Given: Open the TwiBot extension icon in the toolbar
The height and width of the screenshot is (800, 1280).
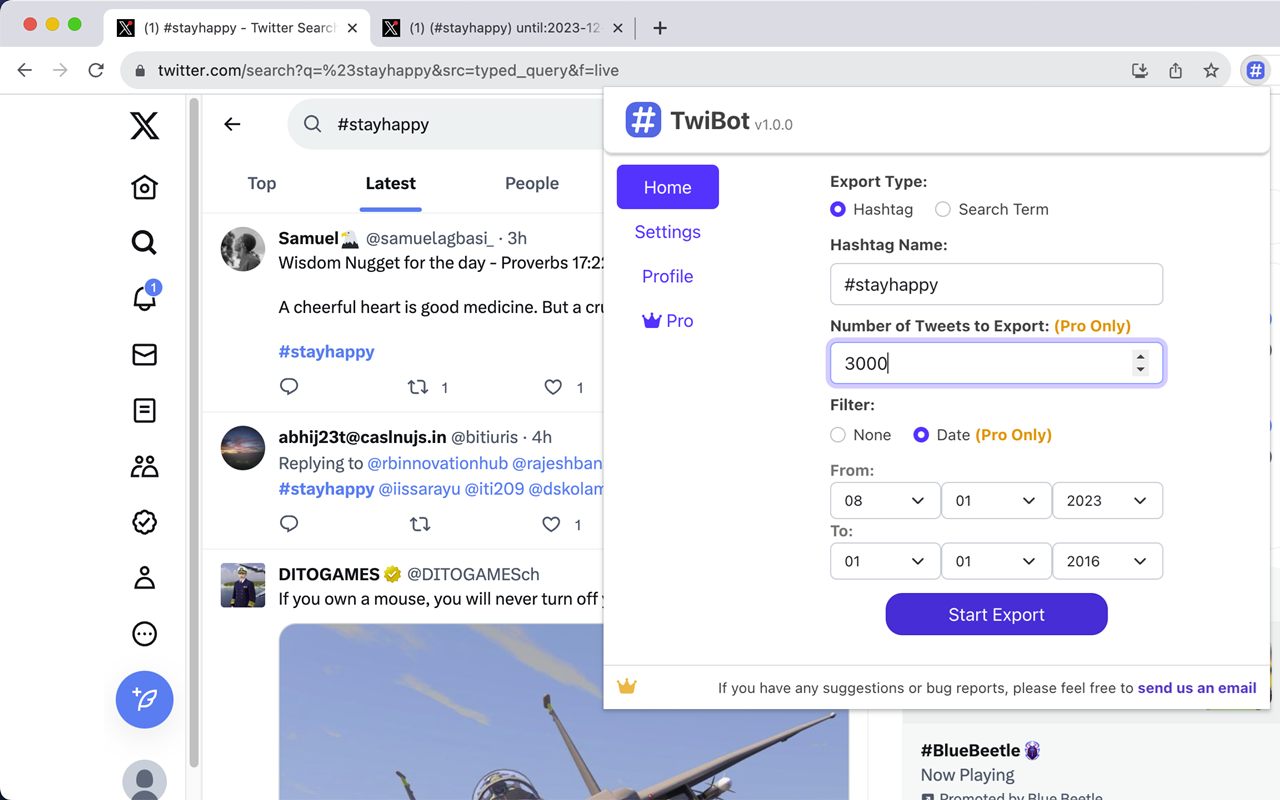Looking at the screenshot, I should 1255,70.
